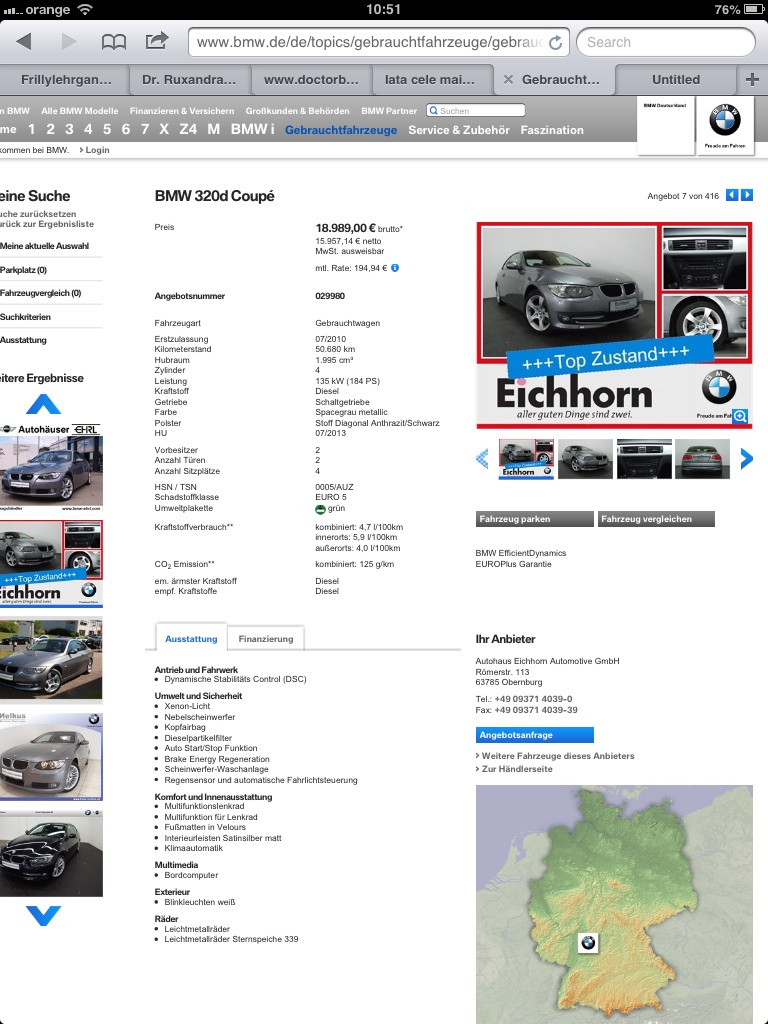768x1024 pixels.
Task: Click BMW marker on Germany map
Action: (x=588, y=942)
